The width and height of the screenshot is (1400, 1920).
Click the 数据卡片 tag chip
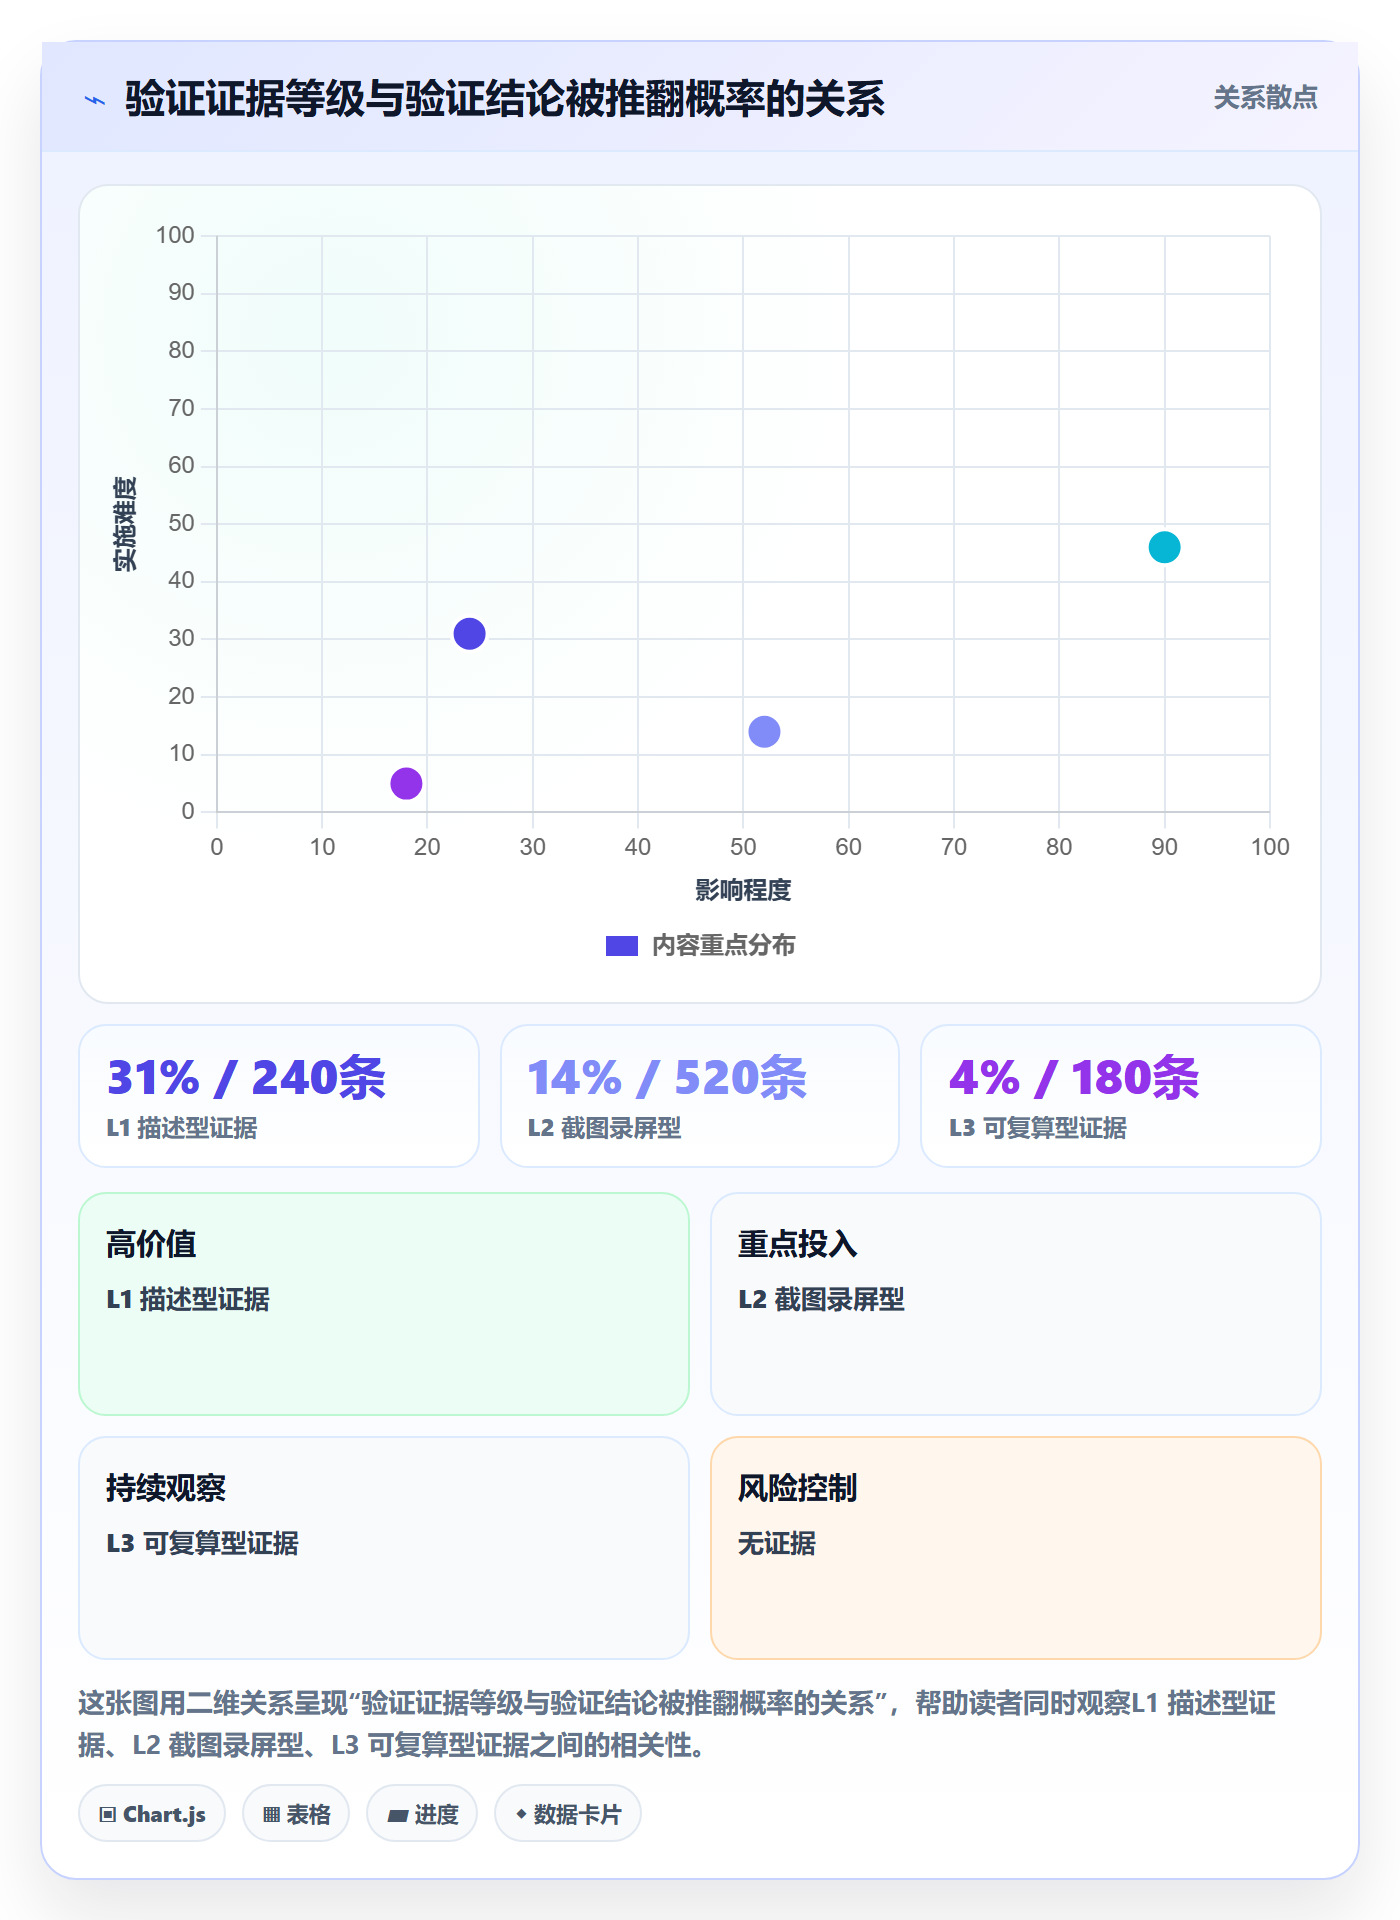(x=568, y=1813)
